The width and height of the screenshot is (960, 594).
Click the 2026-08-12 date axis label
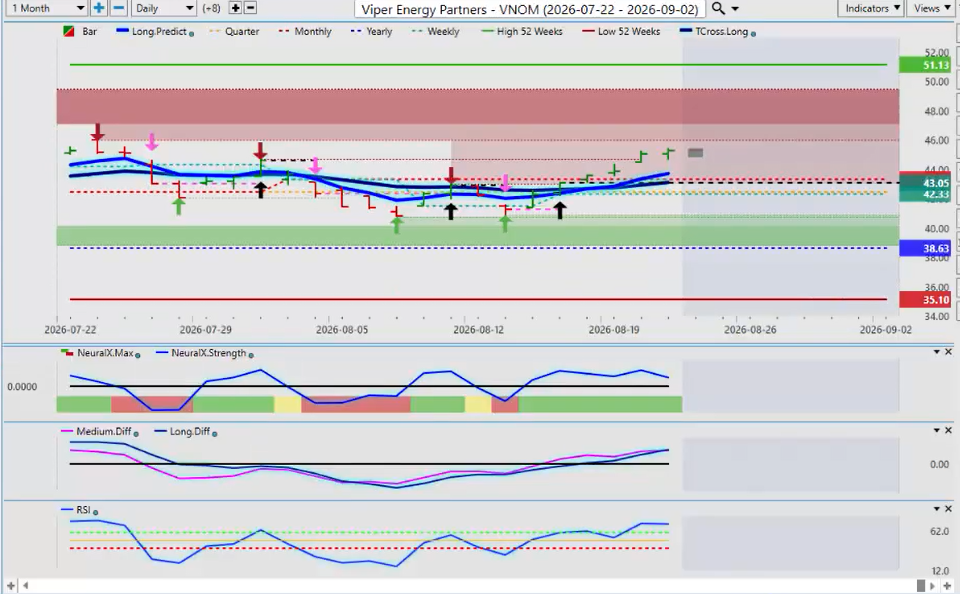click(x=478, y=329)
